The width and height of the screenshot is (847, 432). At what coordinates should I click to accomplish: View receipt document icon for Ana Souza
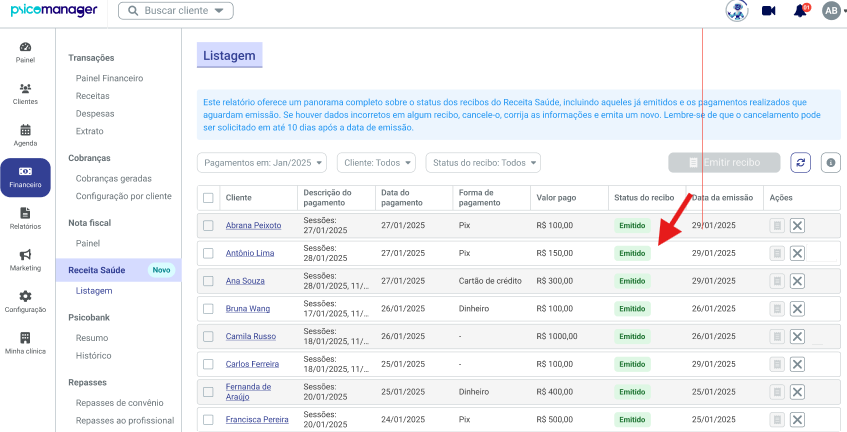coord(777,281)
